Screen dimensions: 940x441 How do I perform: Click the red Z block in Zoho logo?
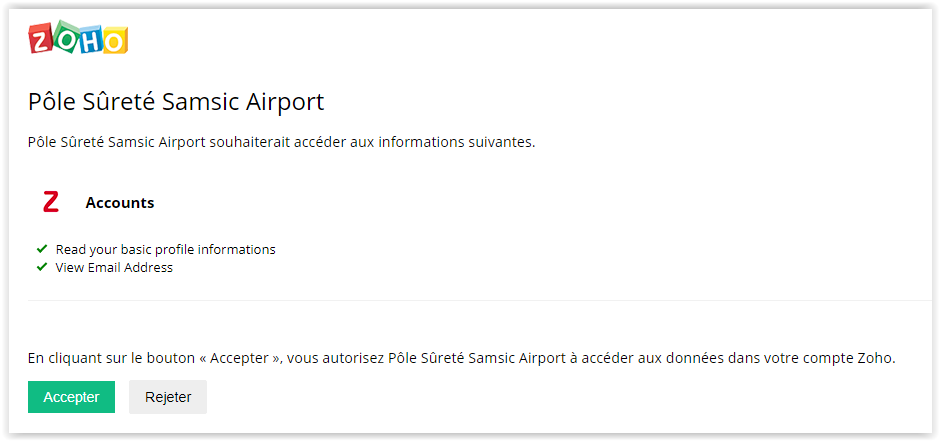click(41, 39)
